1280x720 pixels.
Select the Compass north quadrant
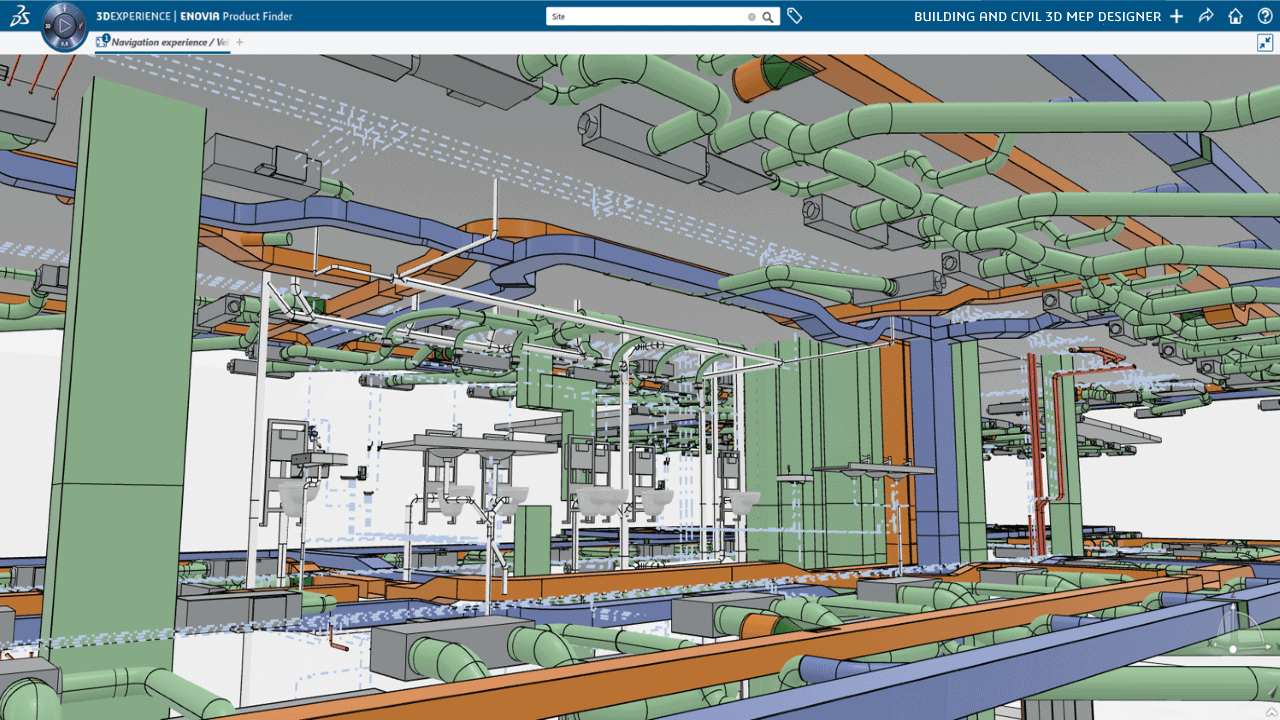point(64,6)
